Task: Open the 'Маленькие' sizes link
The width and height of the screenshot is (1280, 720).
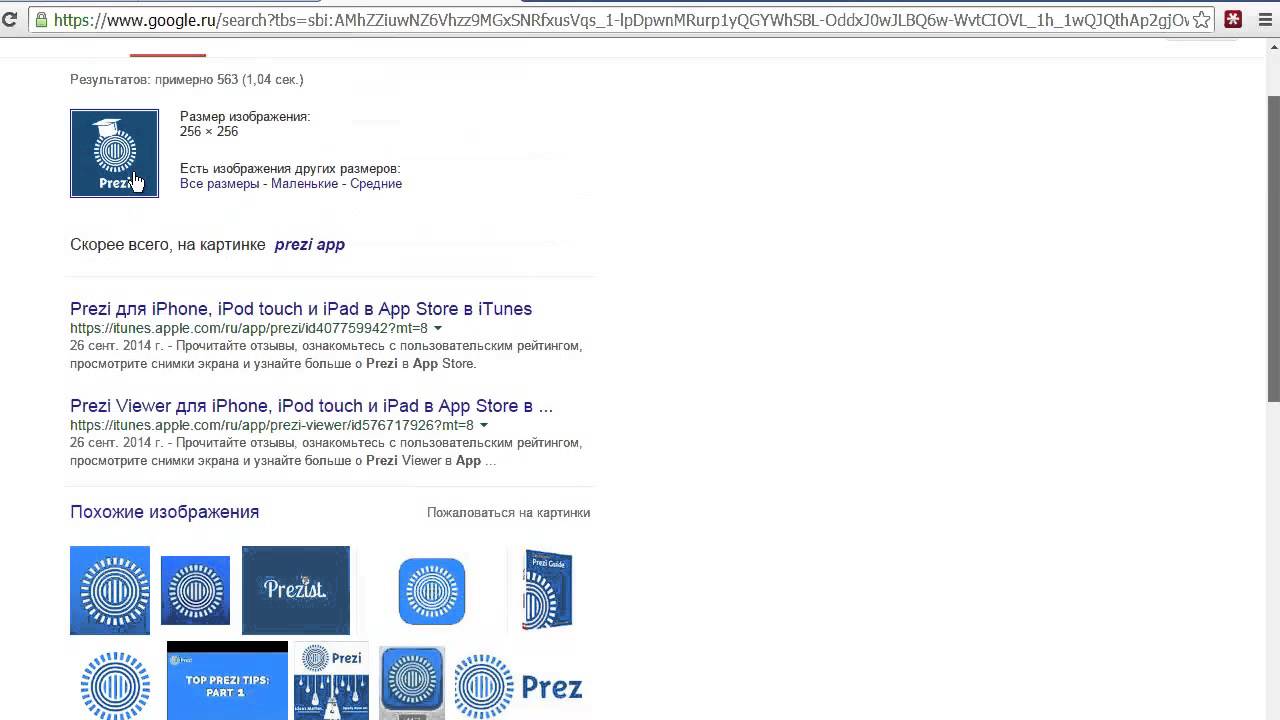Action: pyautogui.click(x=304, y=184)
